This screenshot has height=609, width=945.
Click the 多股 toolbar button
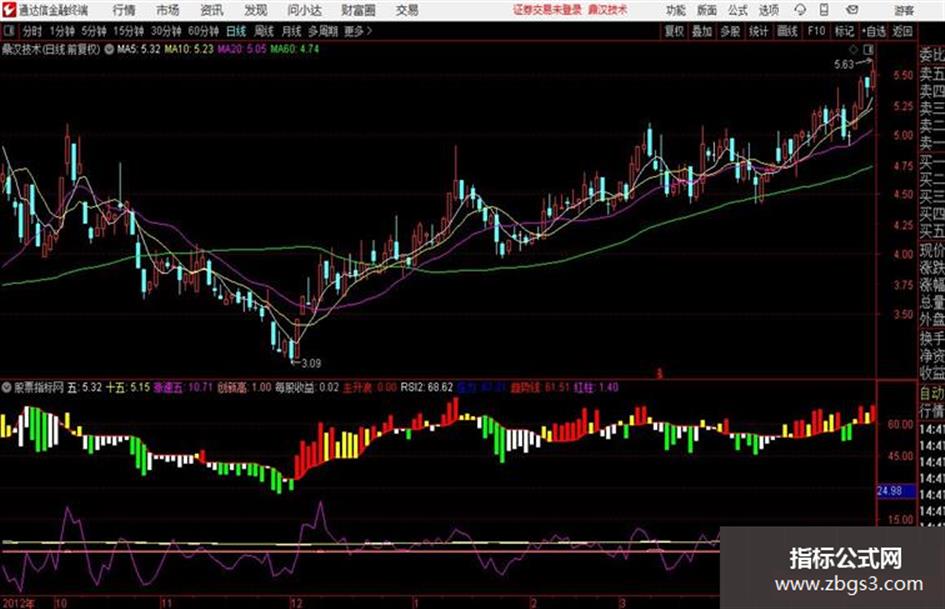(x=730, y=31)
